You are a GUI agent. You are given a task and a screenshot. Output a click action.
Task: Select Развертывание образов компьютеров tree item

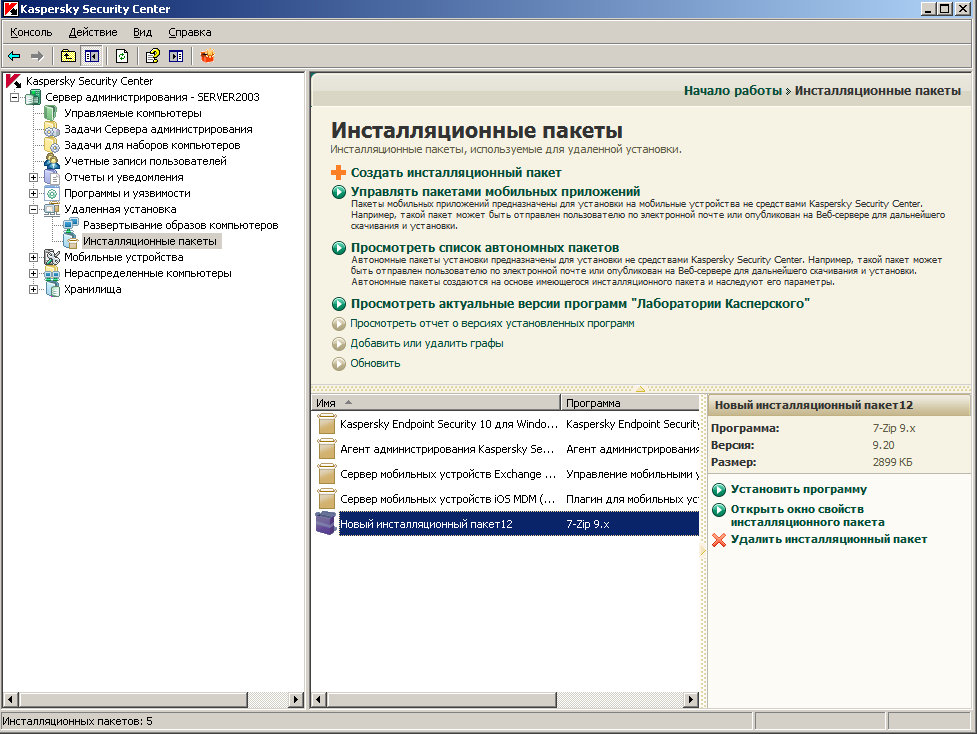181,226
